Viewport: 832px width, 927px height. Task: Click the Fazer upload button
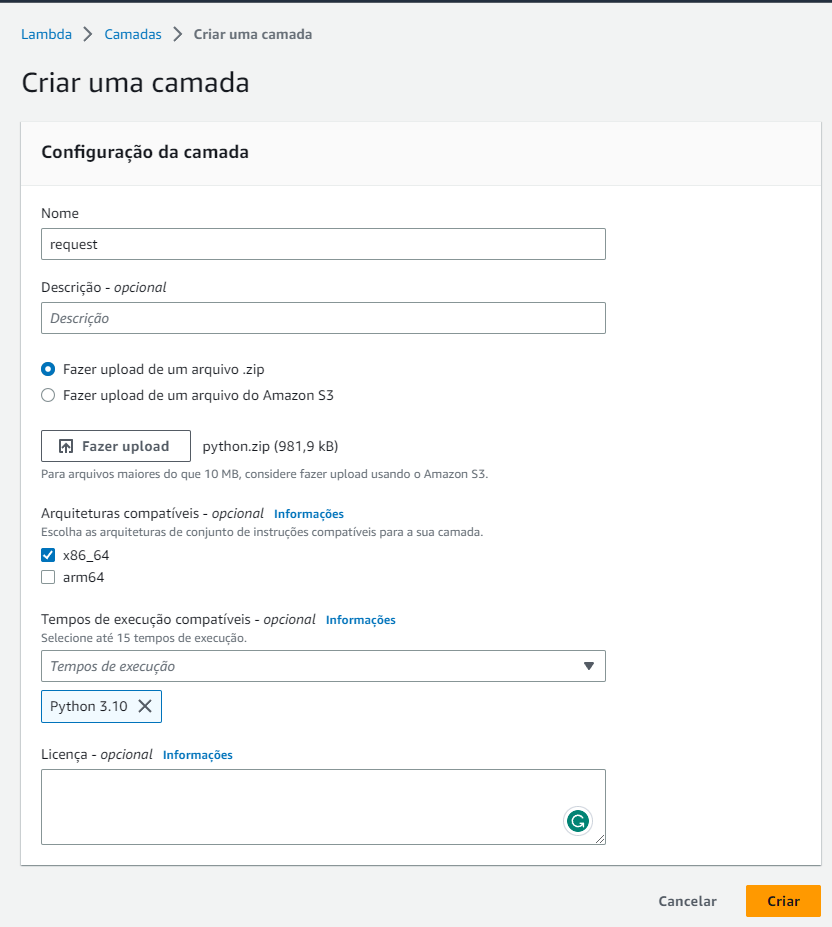point(116,446)
